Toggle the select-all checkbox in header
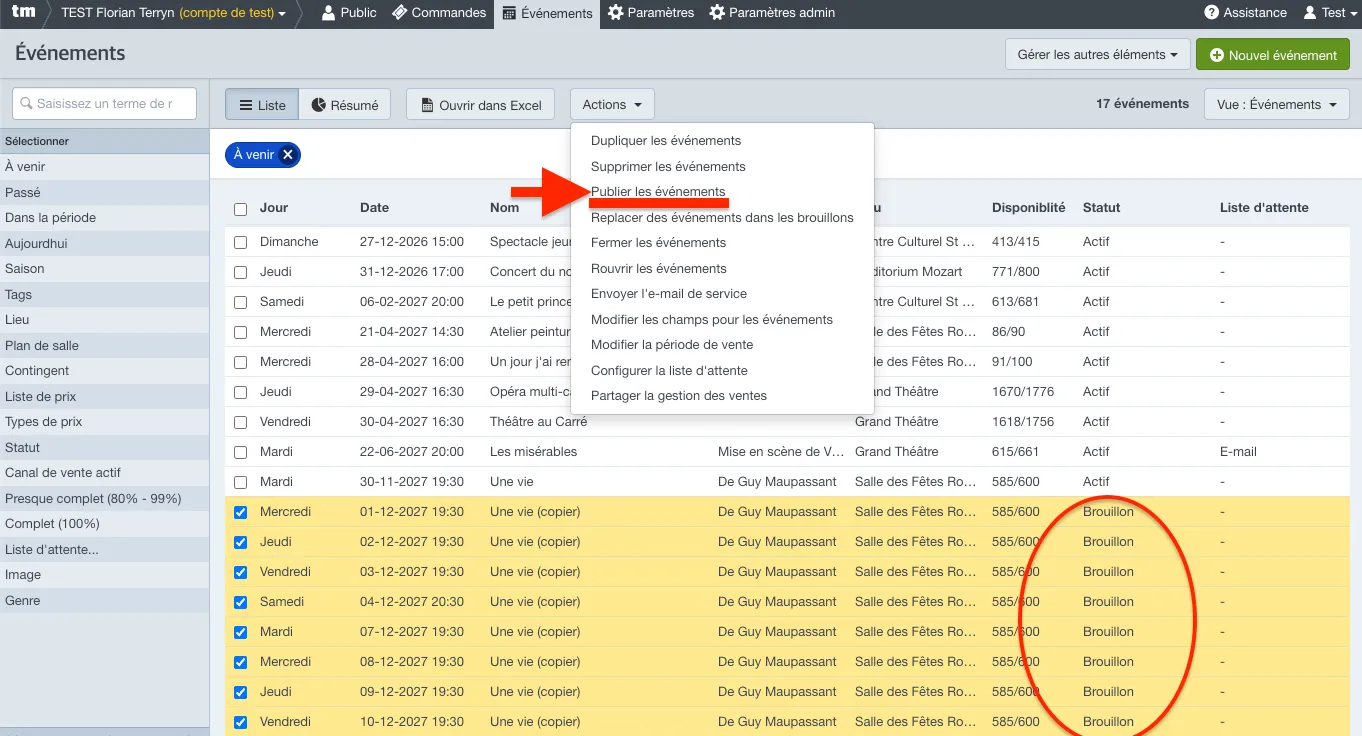1362x736 pixels. pos(240,209)
